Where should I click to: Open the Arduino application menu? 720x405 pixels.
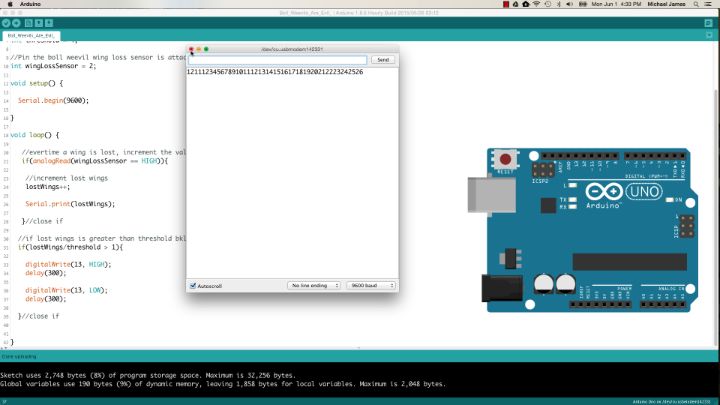pos(30,4)
